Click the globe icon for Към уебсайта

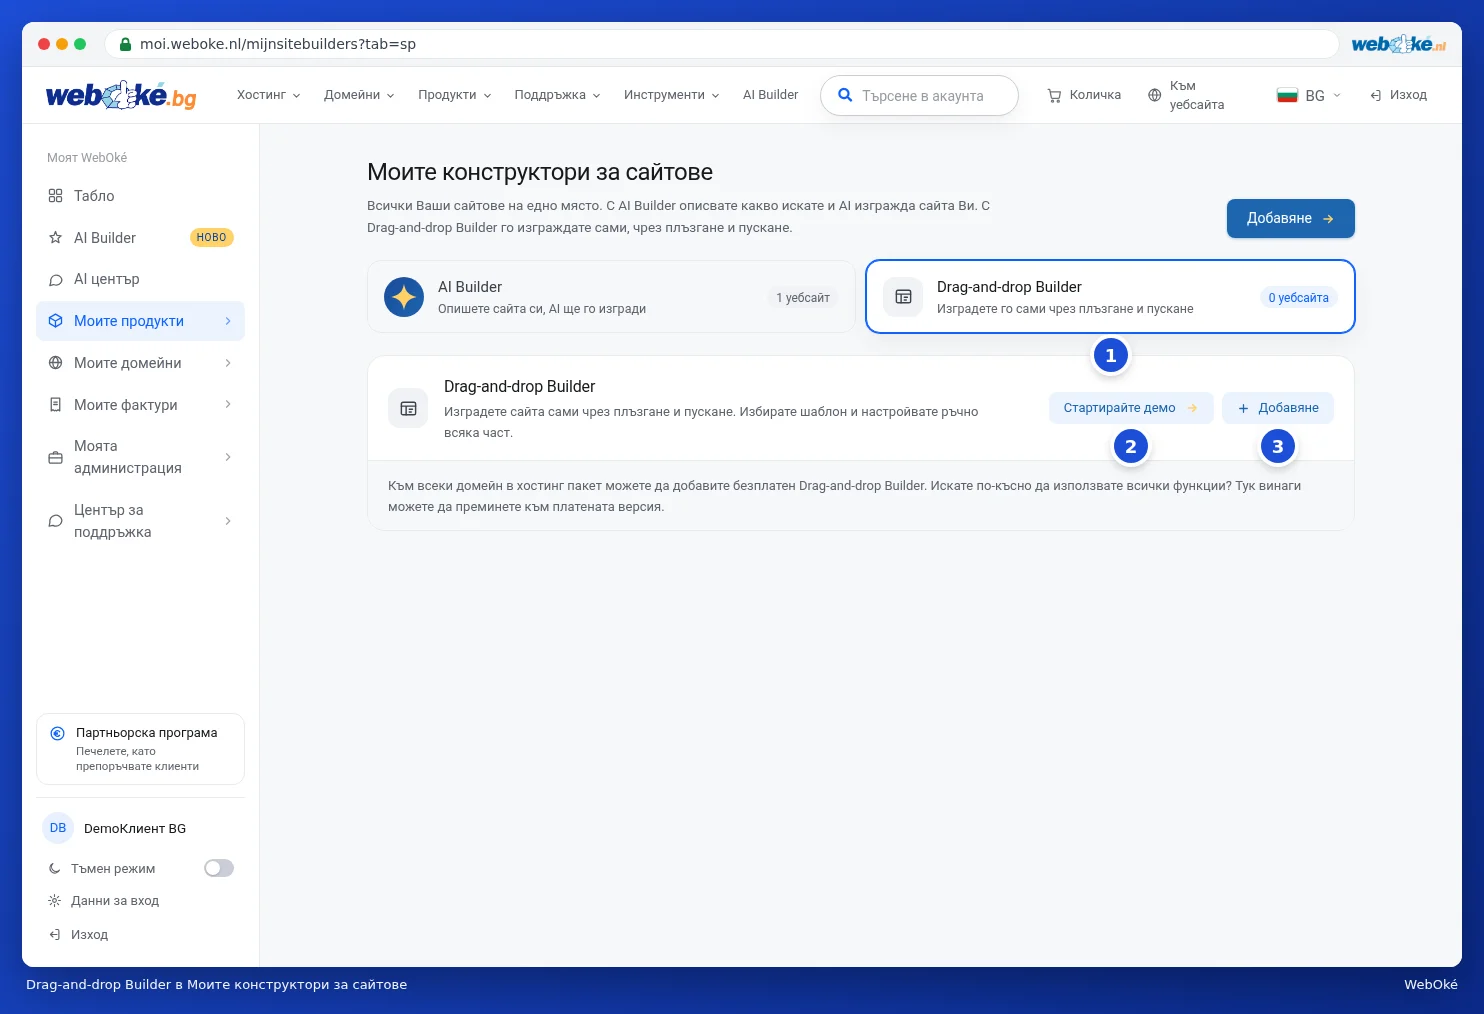(1155, 96)
